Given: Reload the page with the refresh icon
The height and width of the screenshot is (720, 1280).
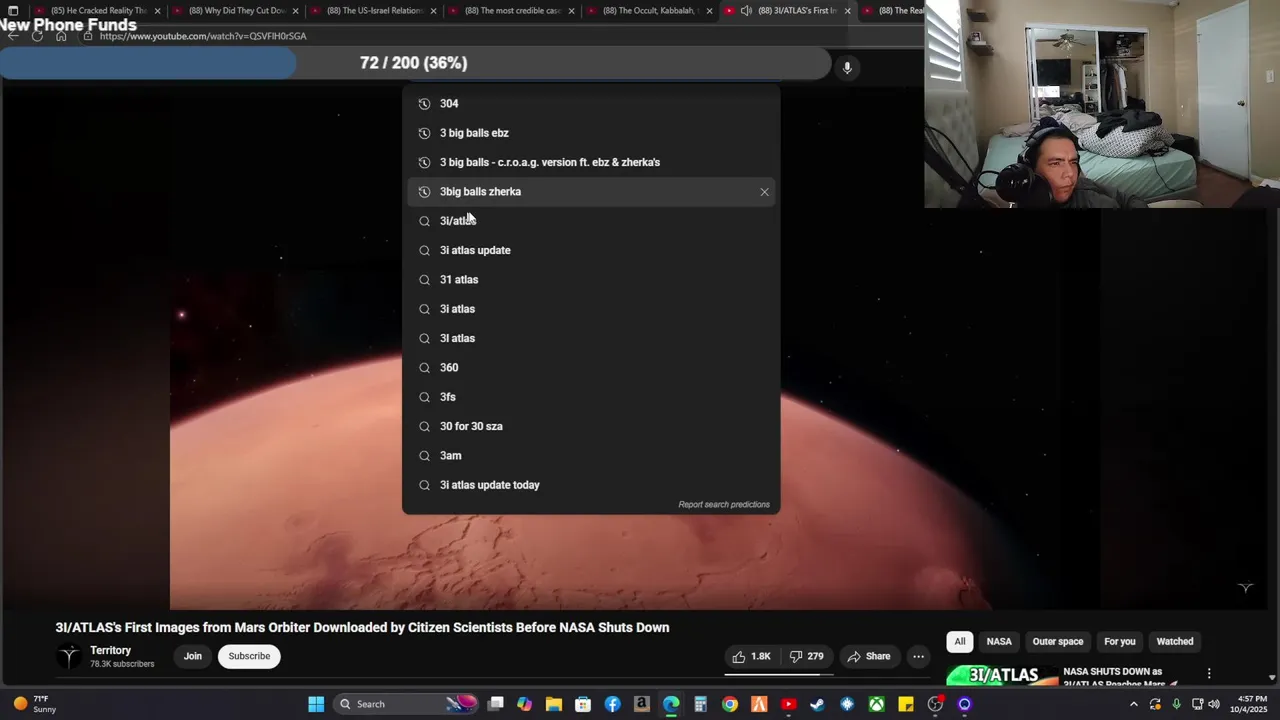Looking at the screenshot, I should coord(37,36).
